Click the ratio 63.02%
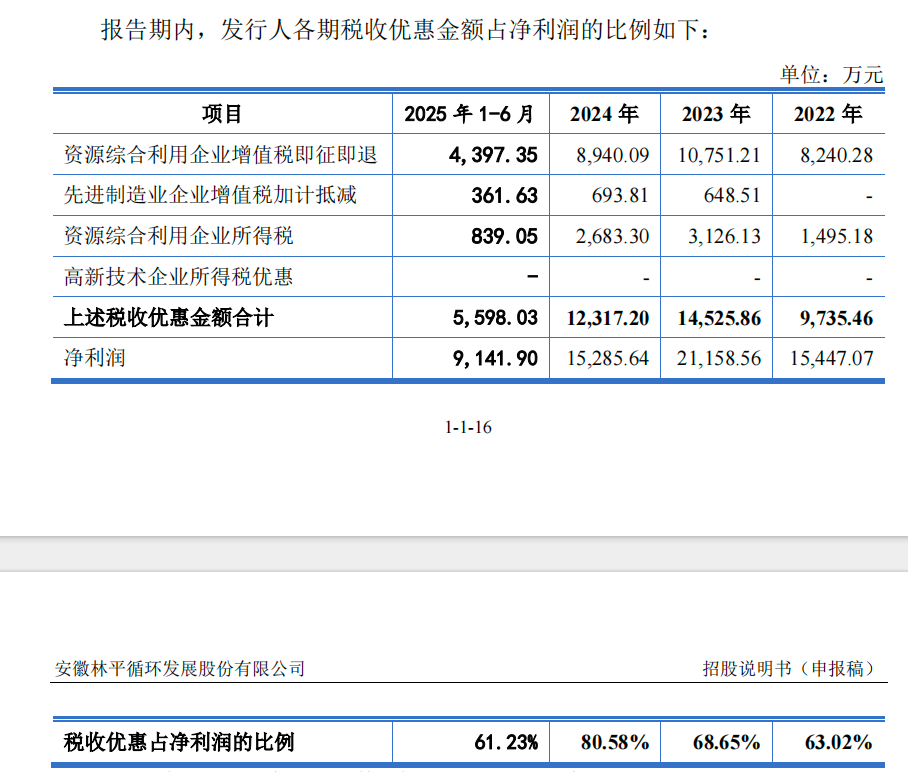 click(839, 742)
